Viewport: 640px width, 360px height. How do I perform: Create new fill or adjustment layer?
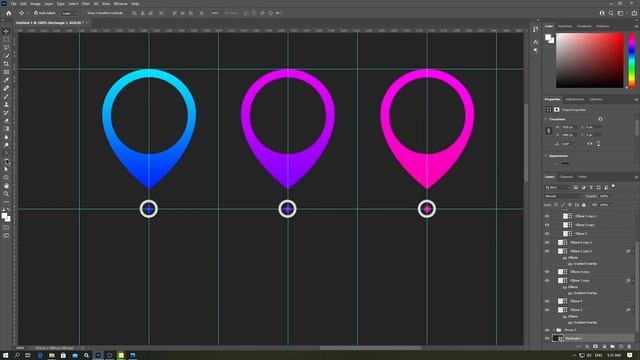(x=604, y=347)
